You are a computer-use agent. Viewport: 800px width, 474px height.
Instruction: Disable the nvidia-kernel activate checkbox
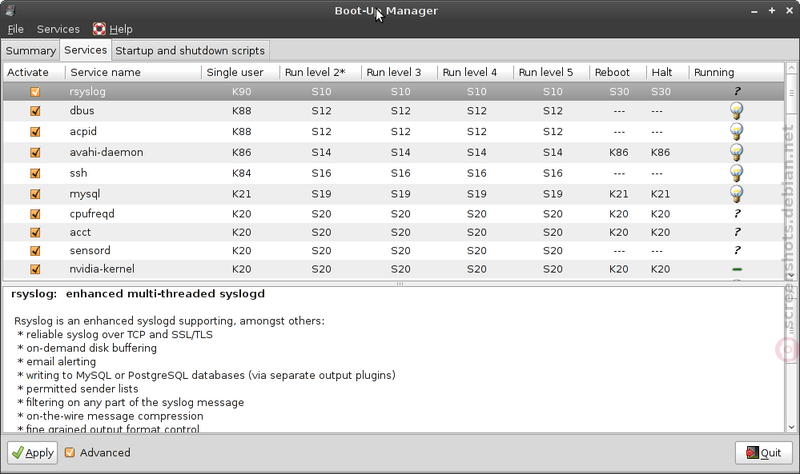35,269
